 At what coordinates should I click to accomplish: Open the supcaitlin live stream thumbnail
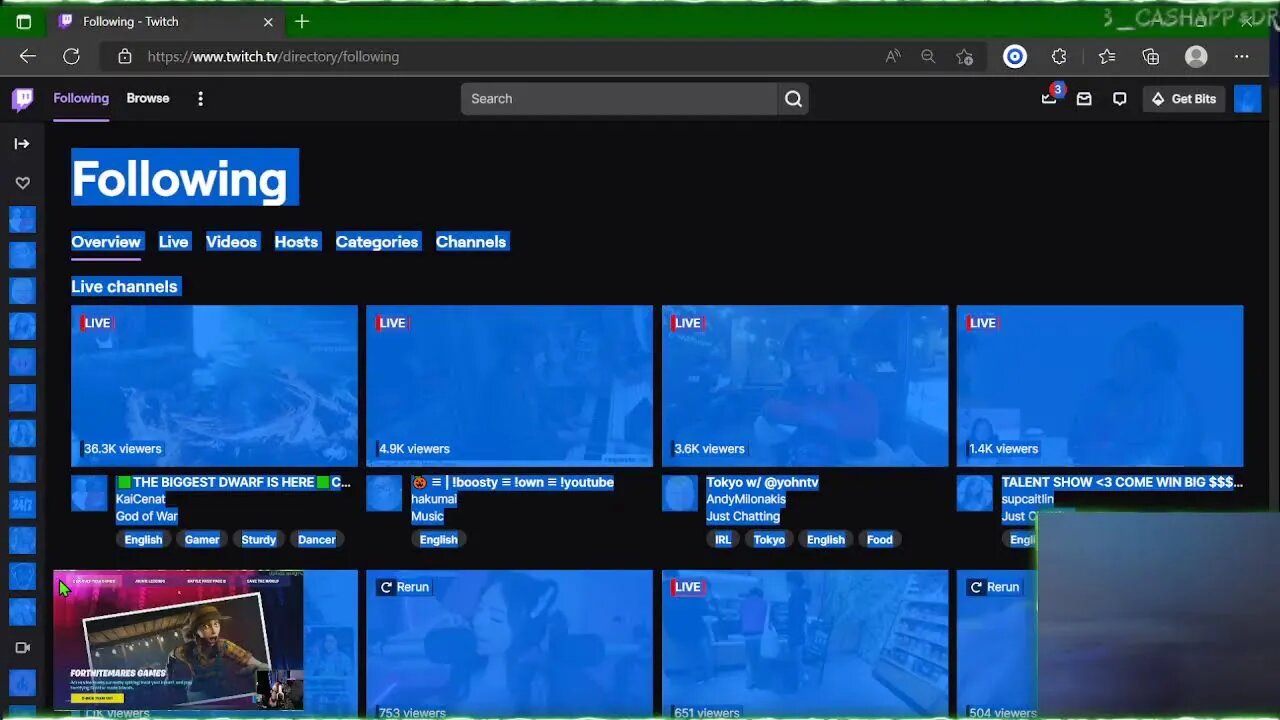click(x=1100, y=386)
